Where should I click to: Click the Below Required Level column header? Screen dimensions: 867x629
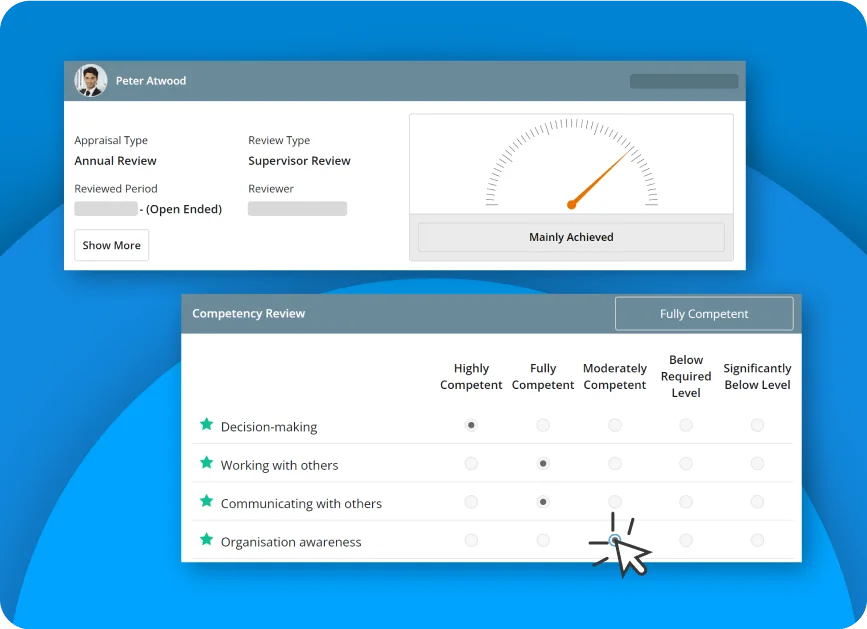[x=686, y=376]
